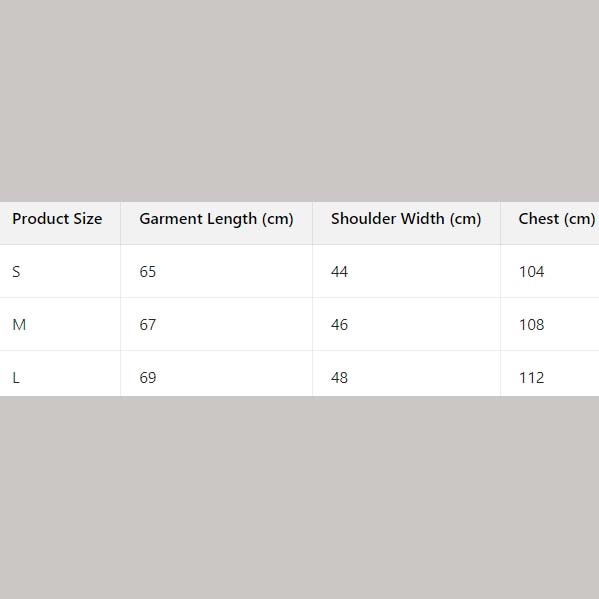Click chest value 104

point(531,272)
